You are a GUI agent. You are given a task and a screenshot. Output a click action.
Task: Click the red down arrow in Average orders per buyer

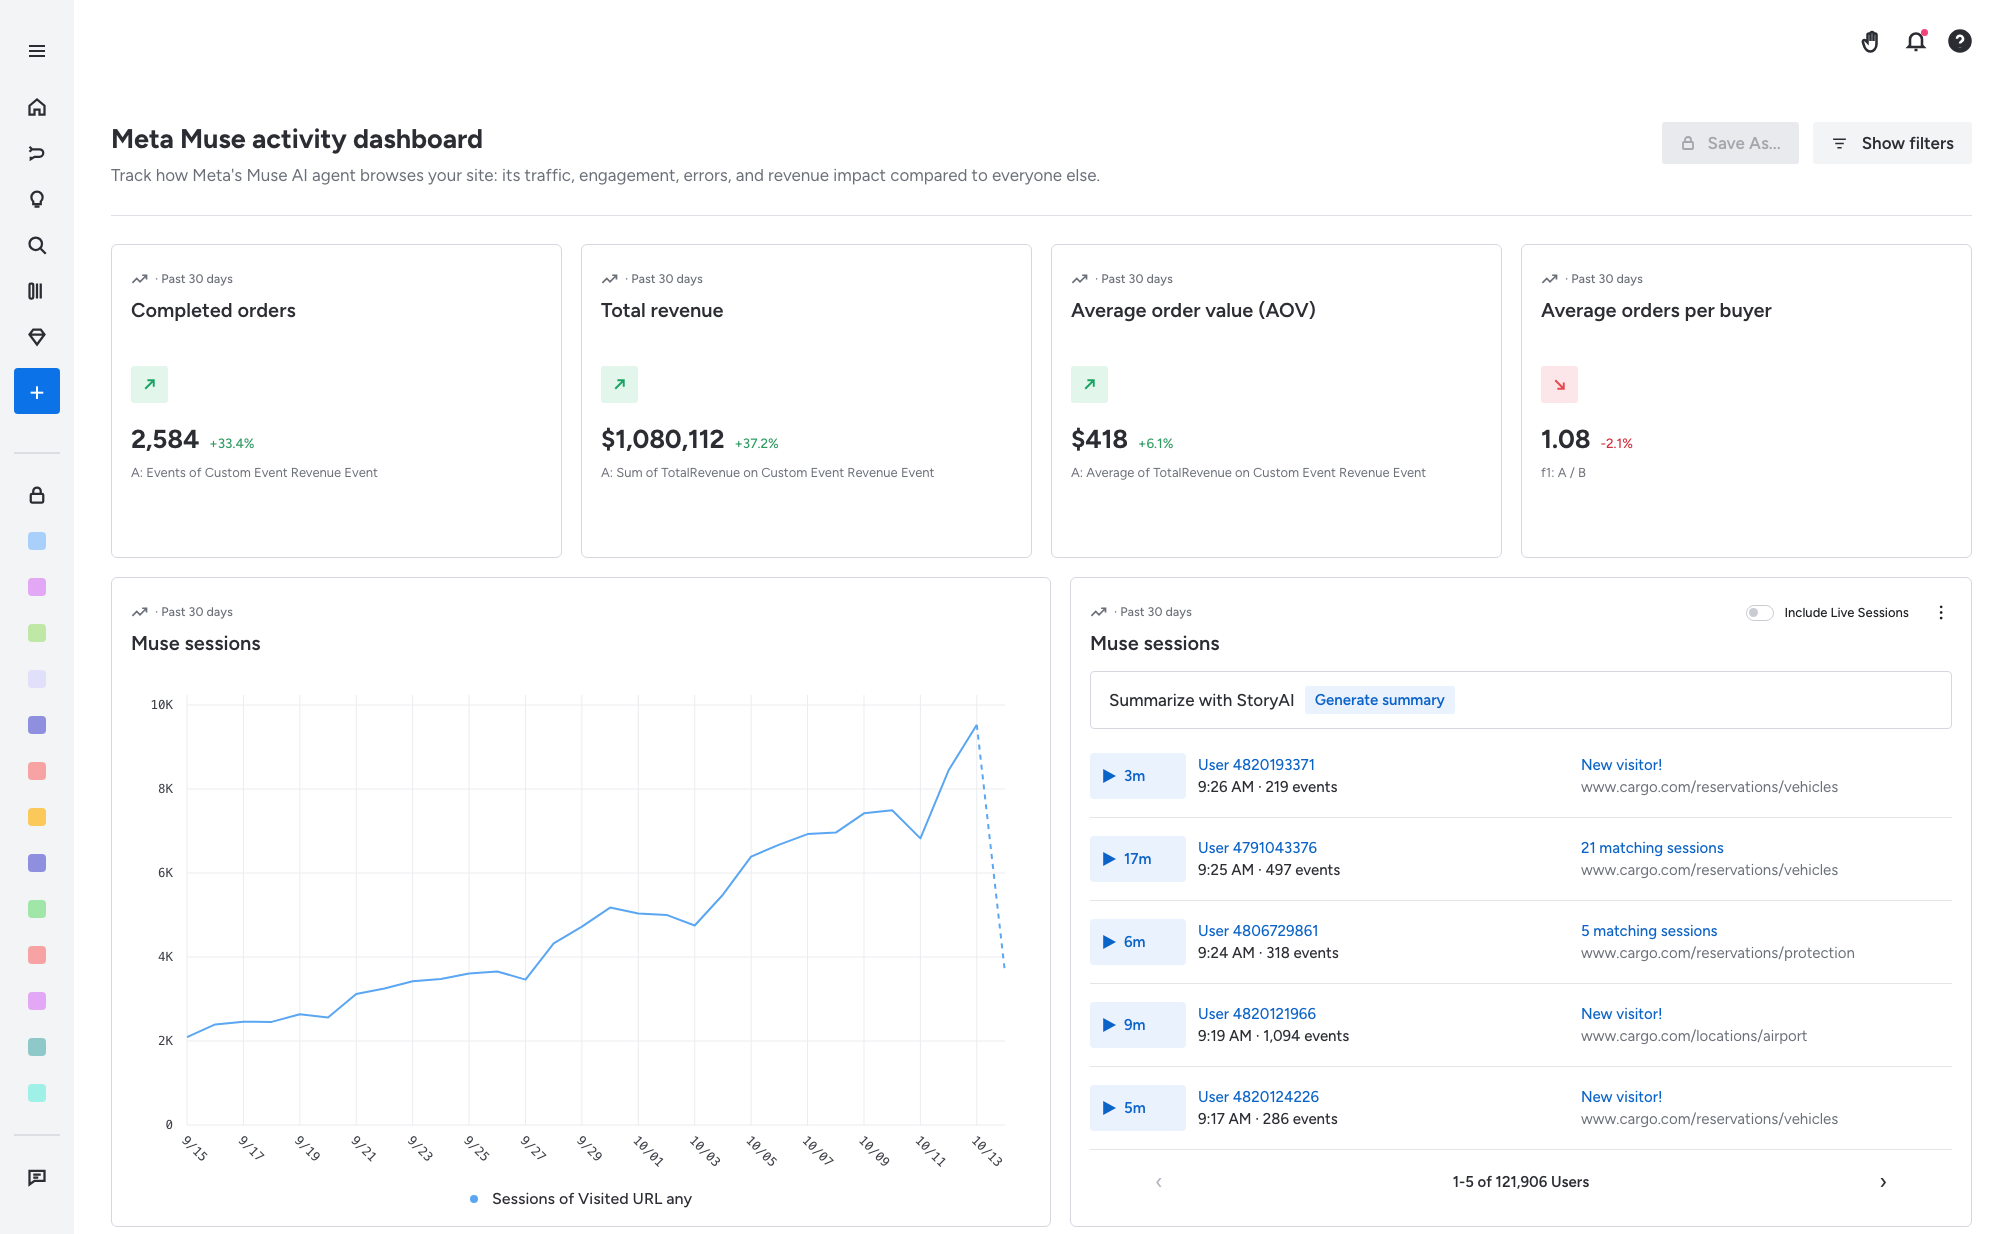[1560, 384]
